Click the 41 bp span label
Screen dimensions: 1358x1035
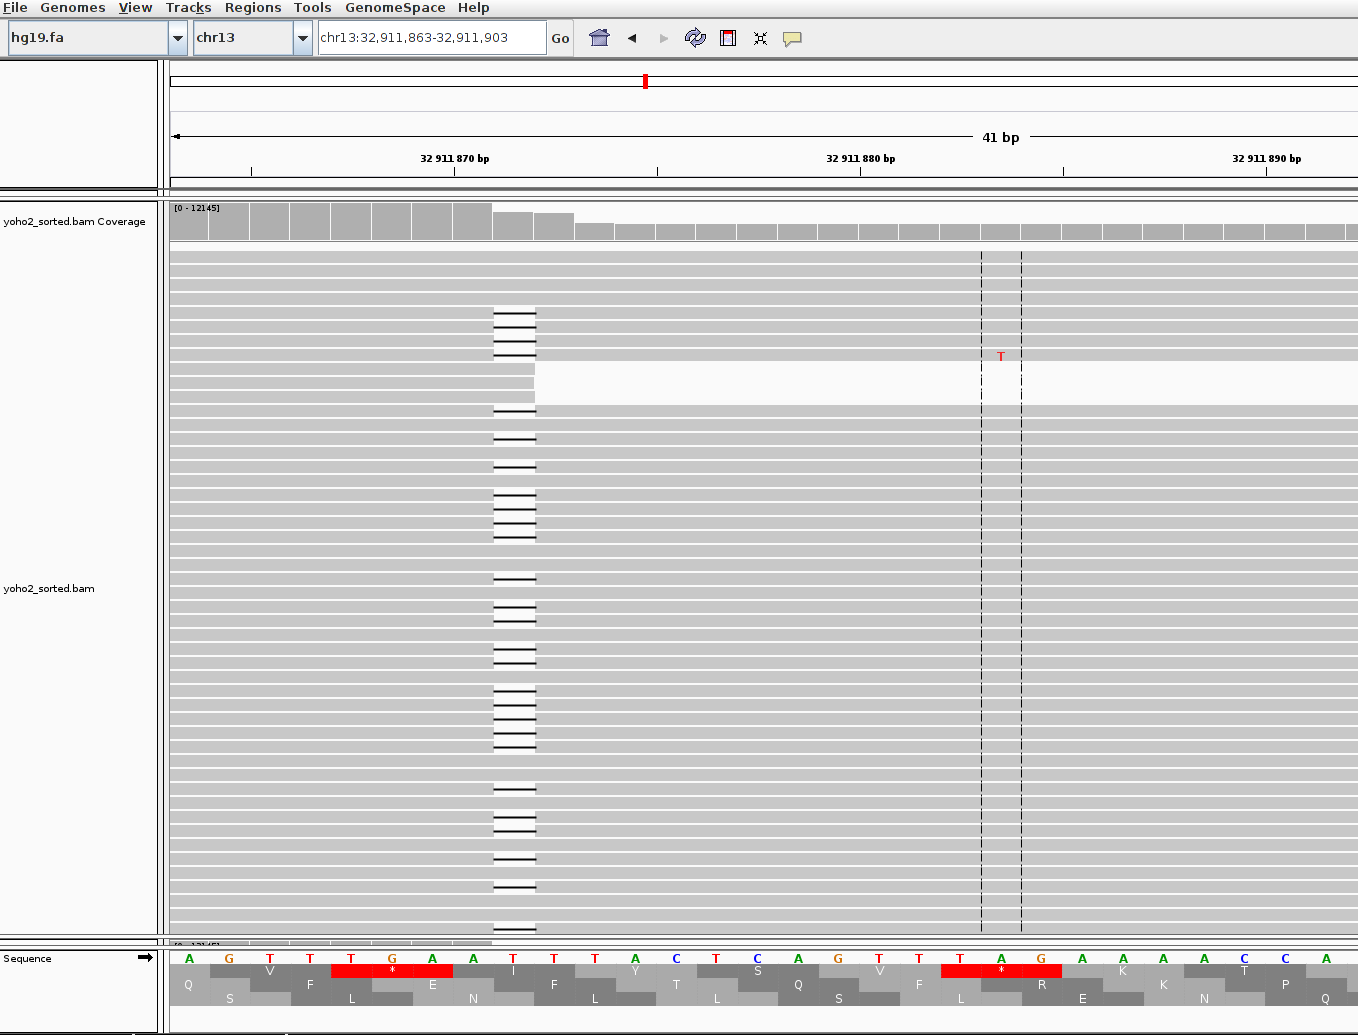coord(1001,137)
